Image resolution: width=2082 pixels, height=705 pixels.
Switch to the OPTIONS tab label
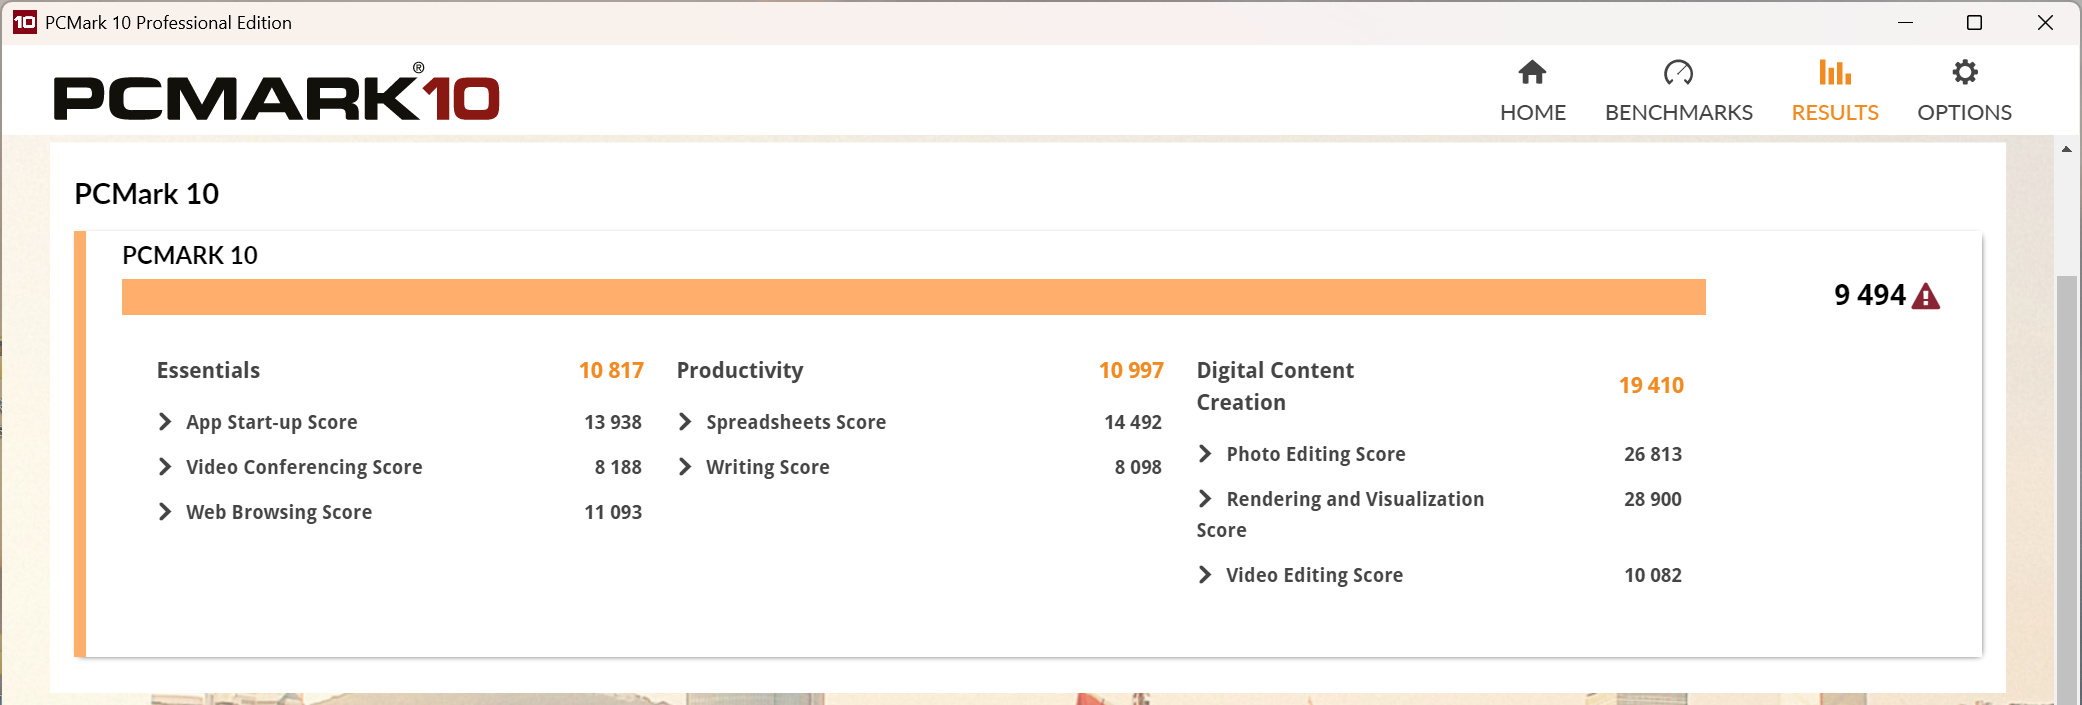[x=1964, y=112]
